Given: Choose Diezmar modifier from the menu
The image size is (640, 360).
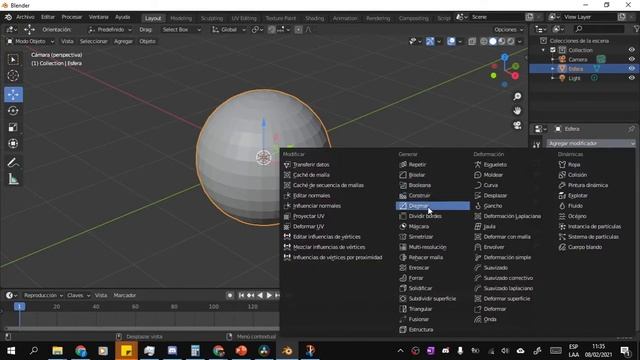Looking at the screenshot, I should pos(433,206).
